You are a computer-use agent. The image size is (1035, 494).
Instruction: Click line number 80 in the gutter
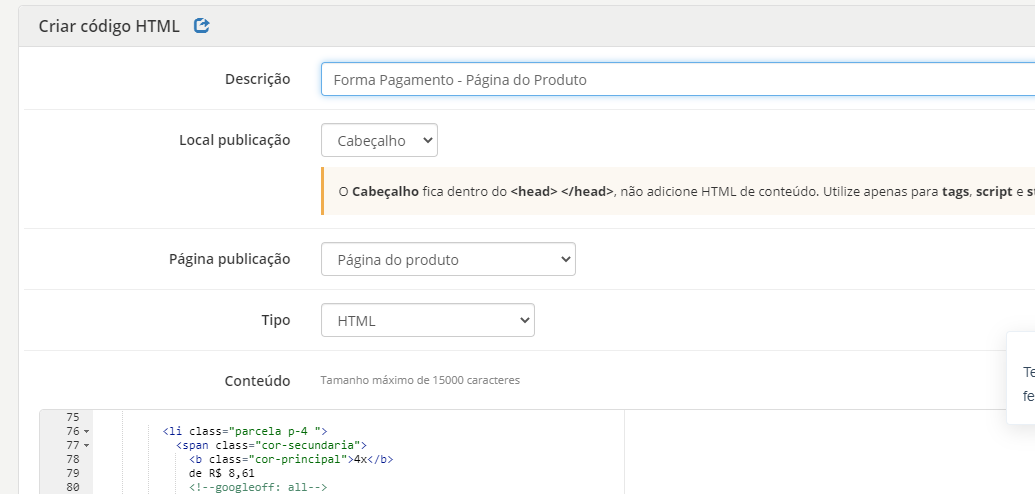point(71,487)
